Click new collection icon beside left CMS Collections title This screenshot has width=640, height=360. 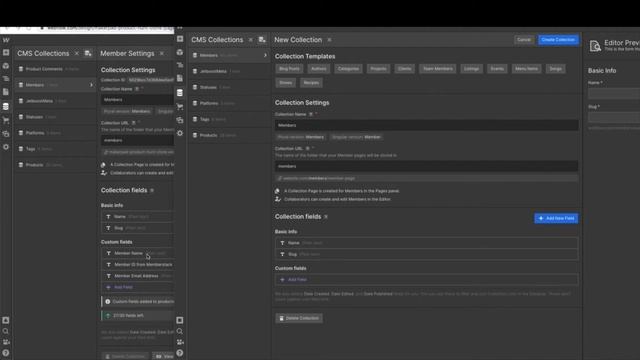pos(88,53)
